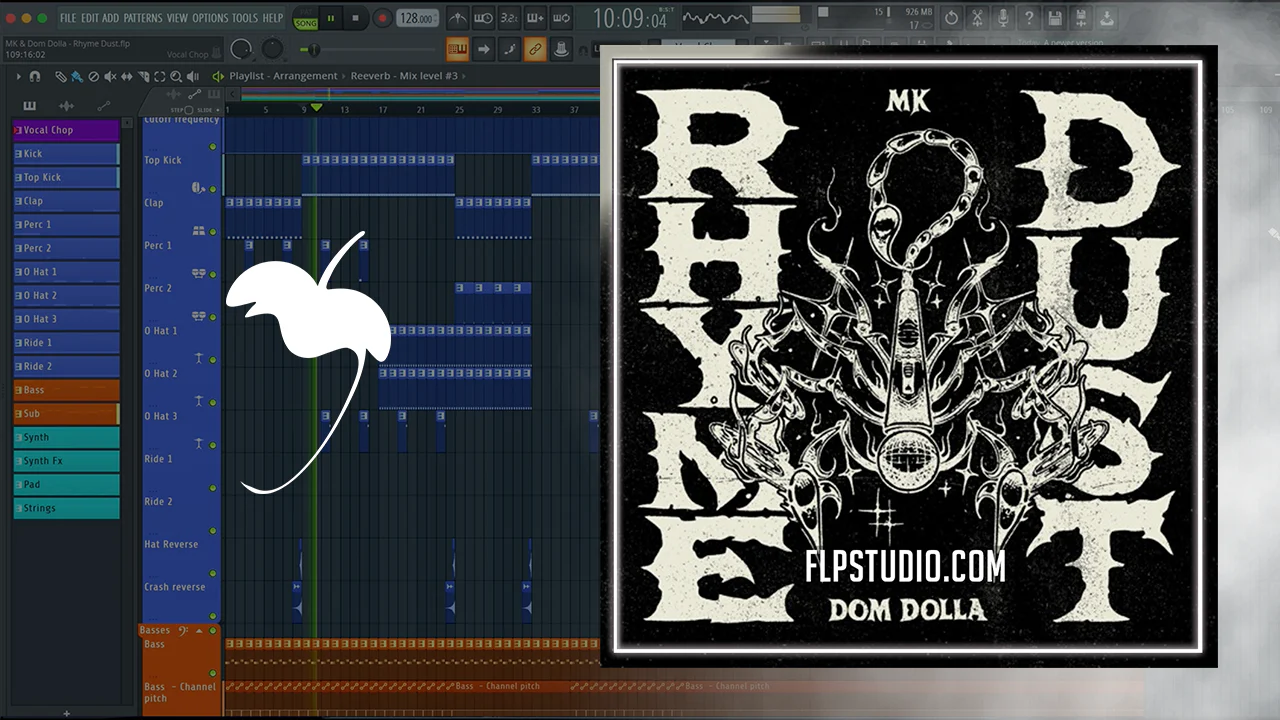Toggle note/clip blend icon
This screenshot has height=720, width=1280.
[509, 49]
